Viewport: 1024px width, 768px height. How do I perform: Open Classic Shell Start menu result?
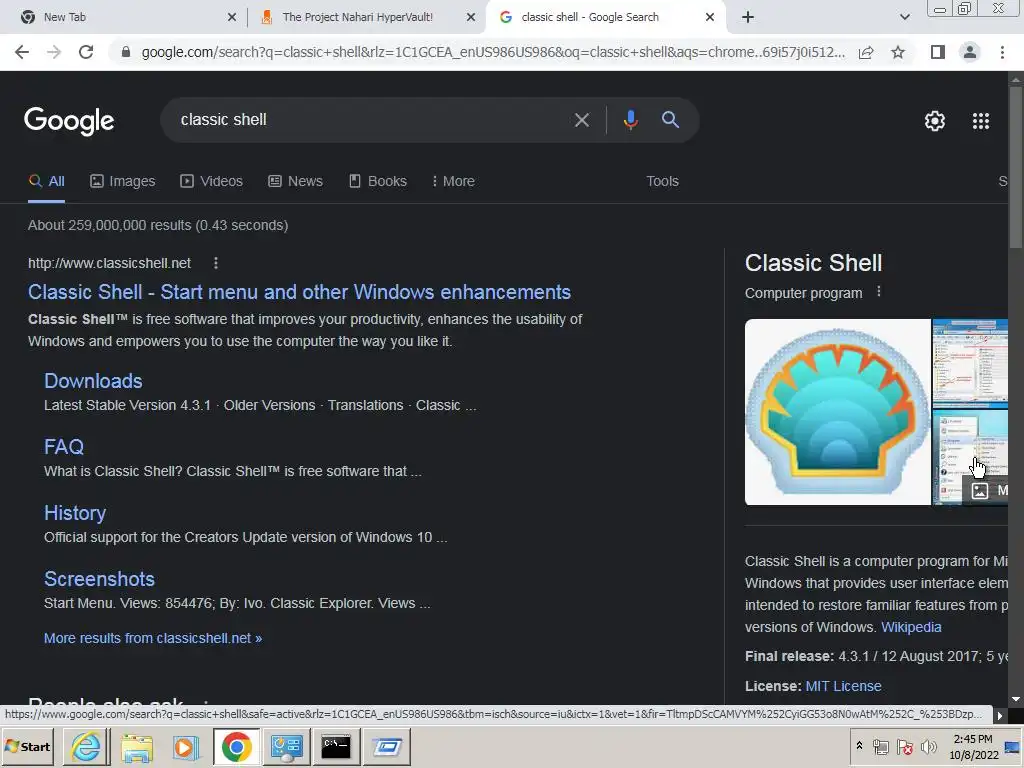299,292
